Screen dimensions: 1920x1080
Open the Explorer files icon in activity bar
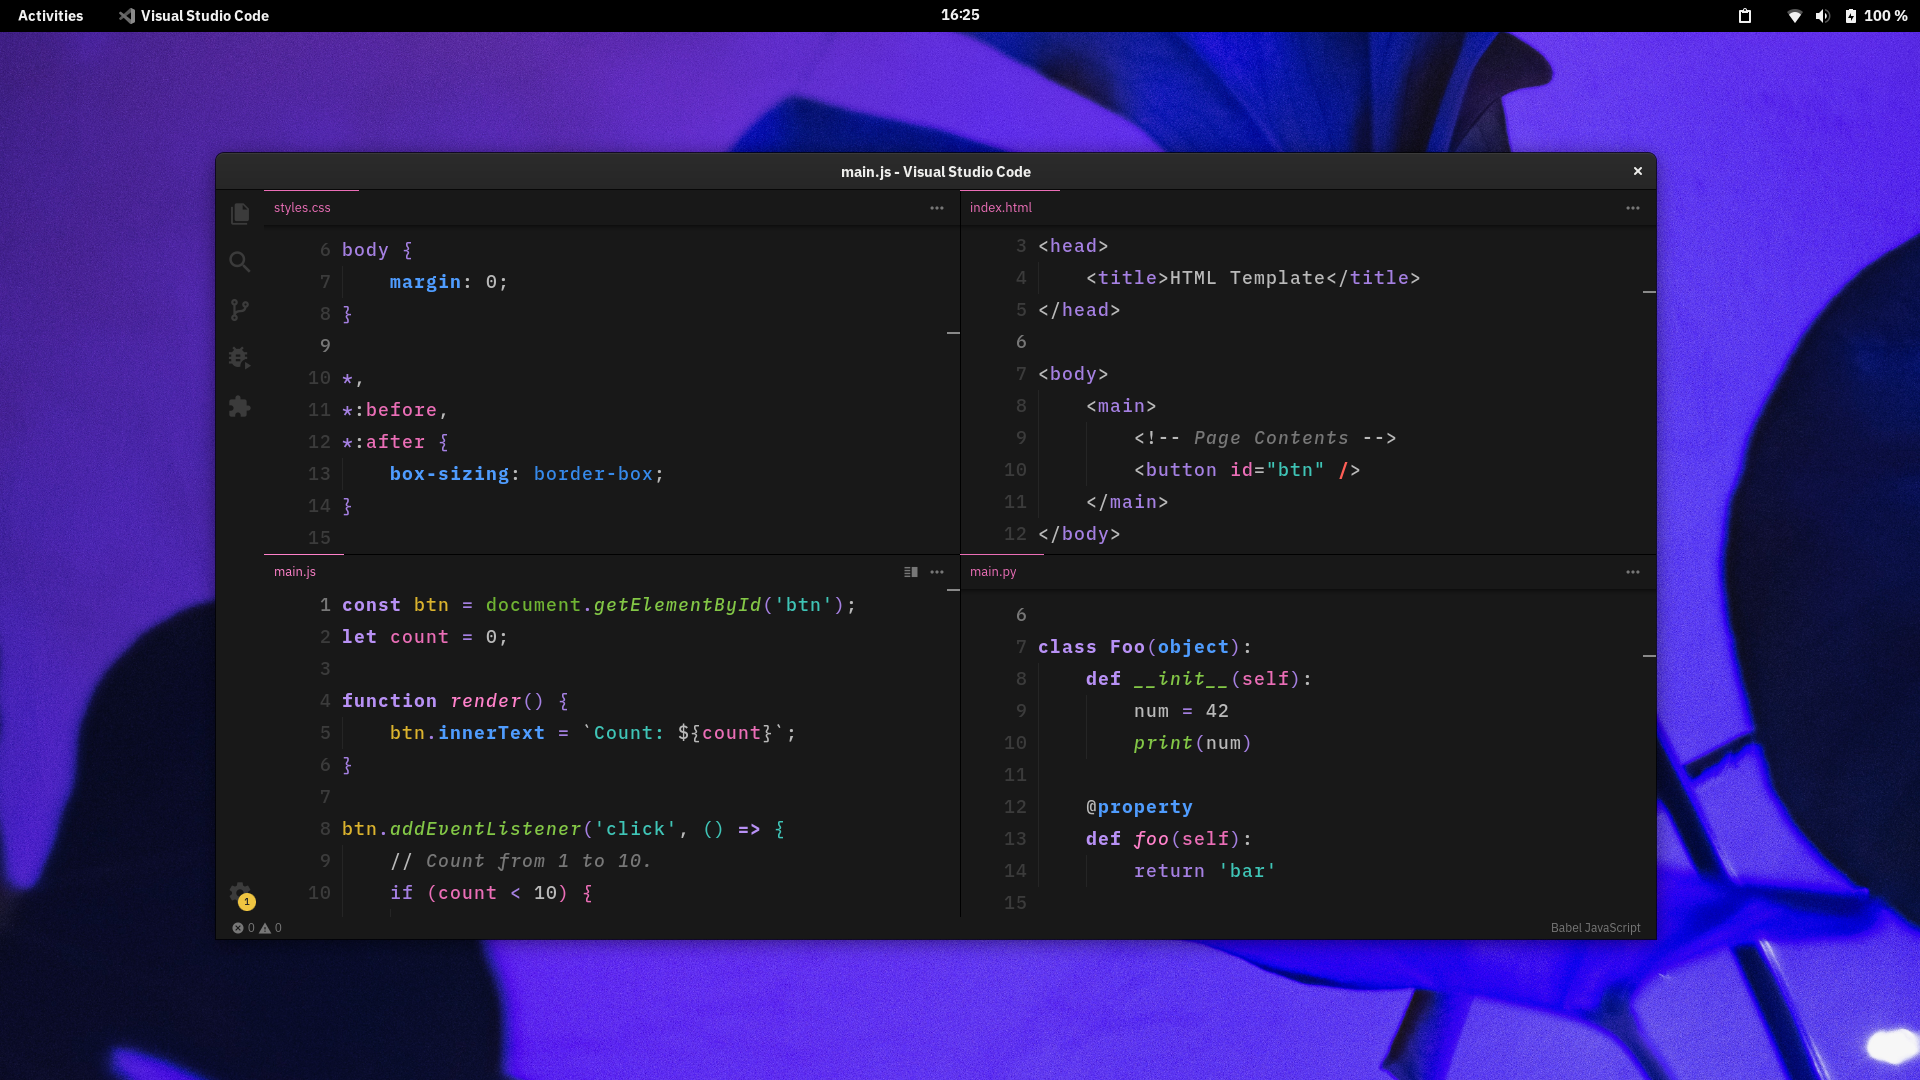[x=240, y=214]
